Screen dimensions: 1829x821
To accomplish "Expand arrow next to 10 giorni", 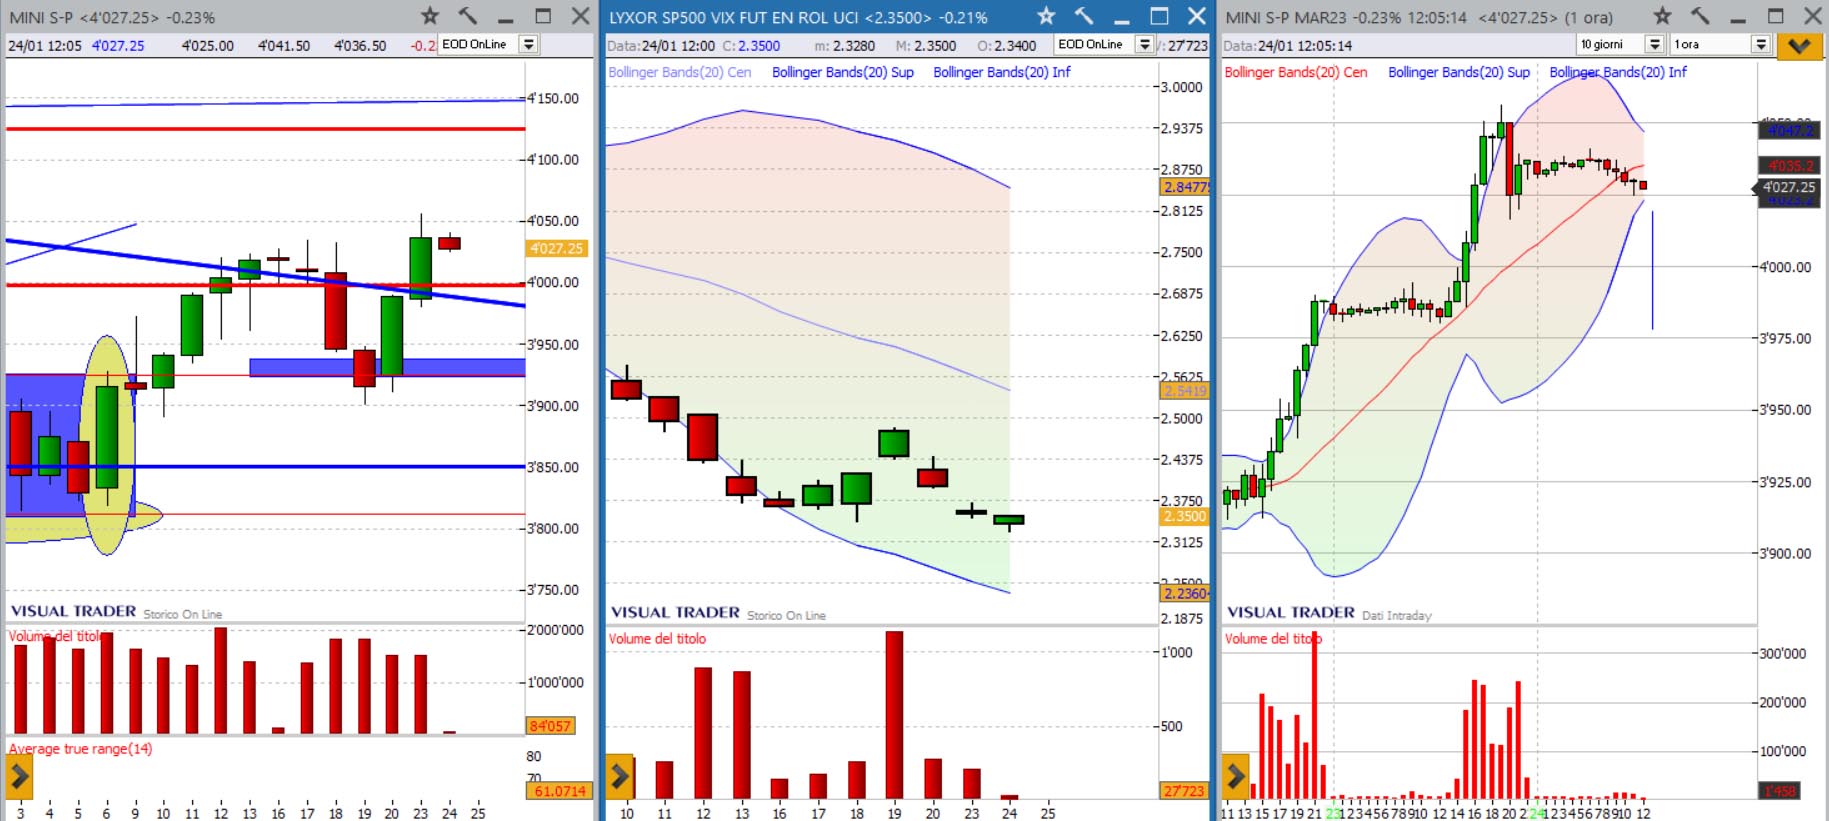I will [x=1655, y=44].
